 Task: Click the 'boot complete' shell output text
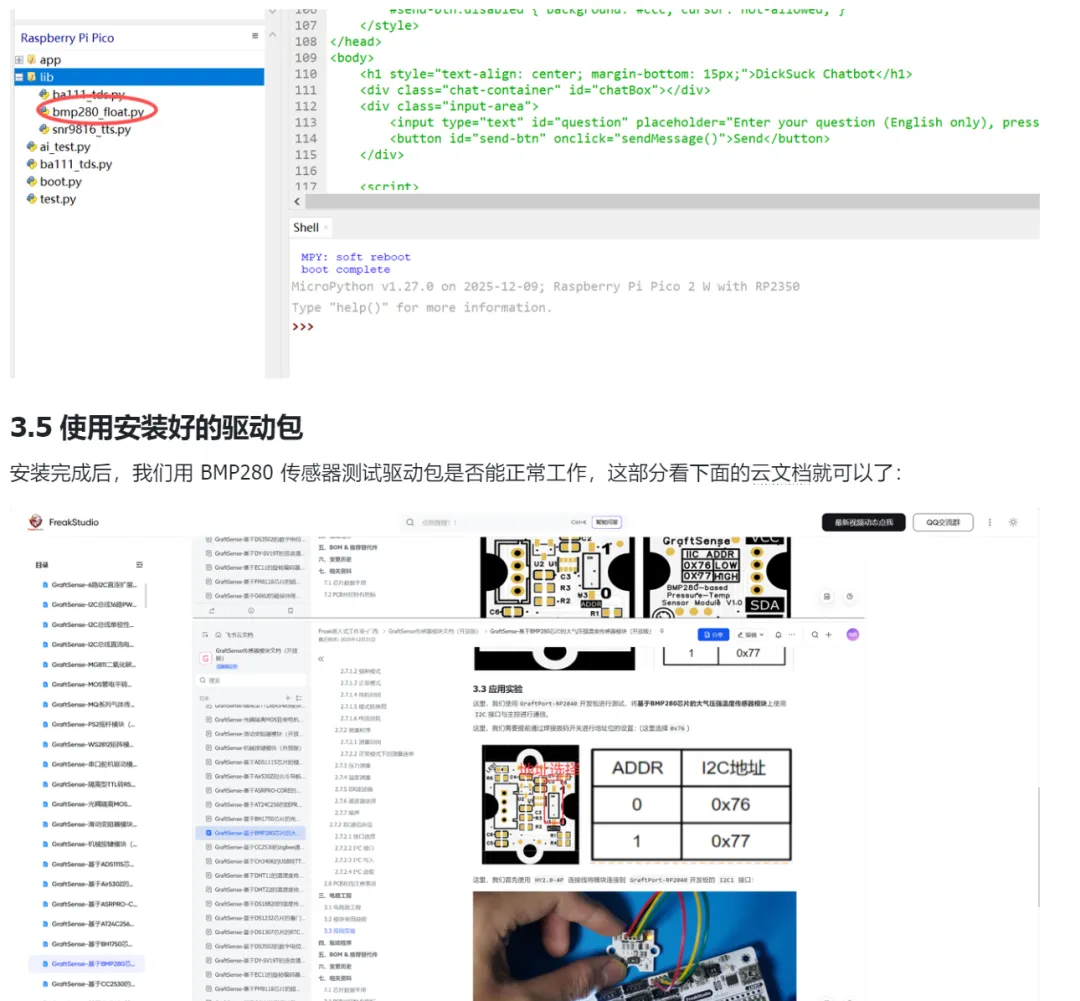click(x=345, y=269)
